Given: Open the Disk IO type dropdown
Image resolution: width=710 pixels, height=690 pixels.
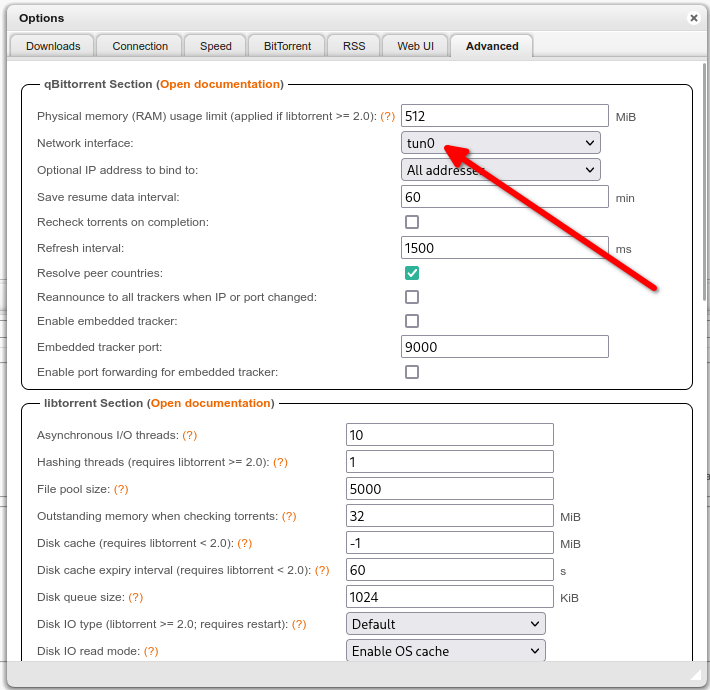Looking at the screenshot, I should [x=446, y=624].
